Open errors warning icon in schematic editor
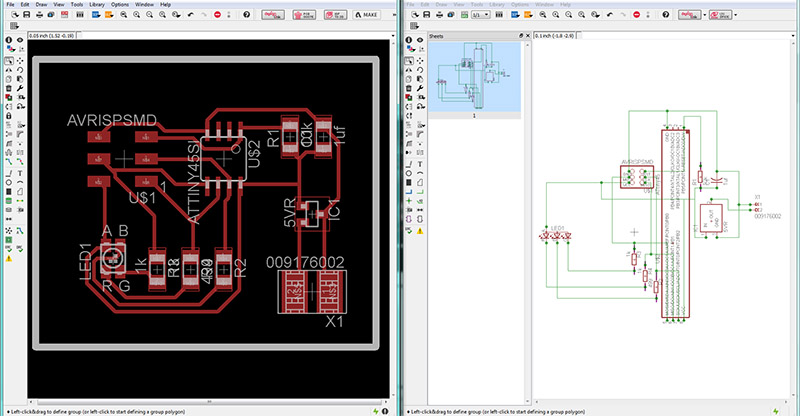Image resolution: width=800 pixels, height=416 pixels. click(420, 231)
